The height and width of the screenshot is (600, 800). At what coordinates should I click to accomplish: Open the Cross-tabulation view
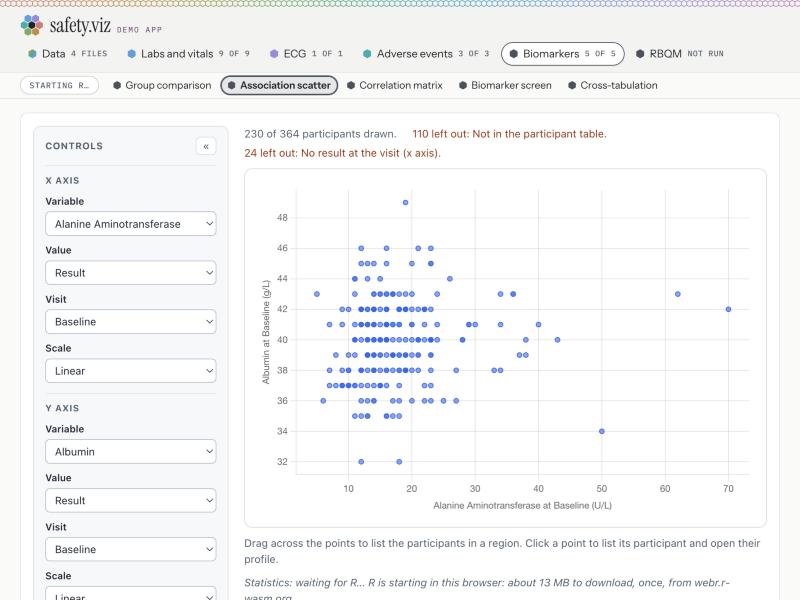point(613,85)
